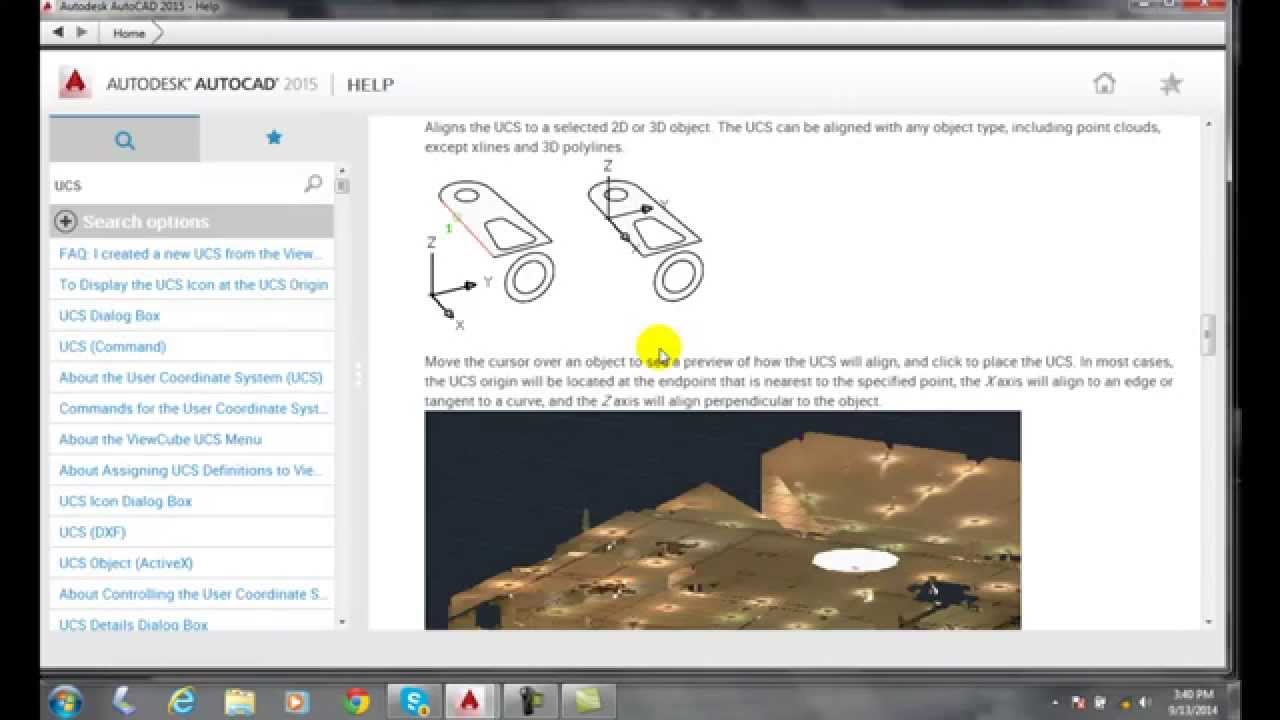Open 'FAQ: I created a new UCS' result

point(191,254)
